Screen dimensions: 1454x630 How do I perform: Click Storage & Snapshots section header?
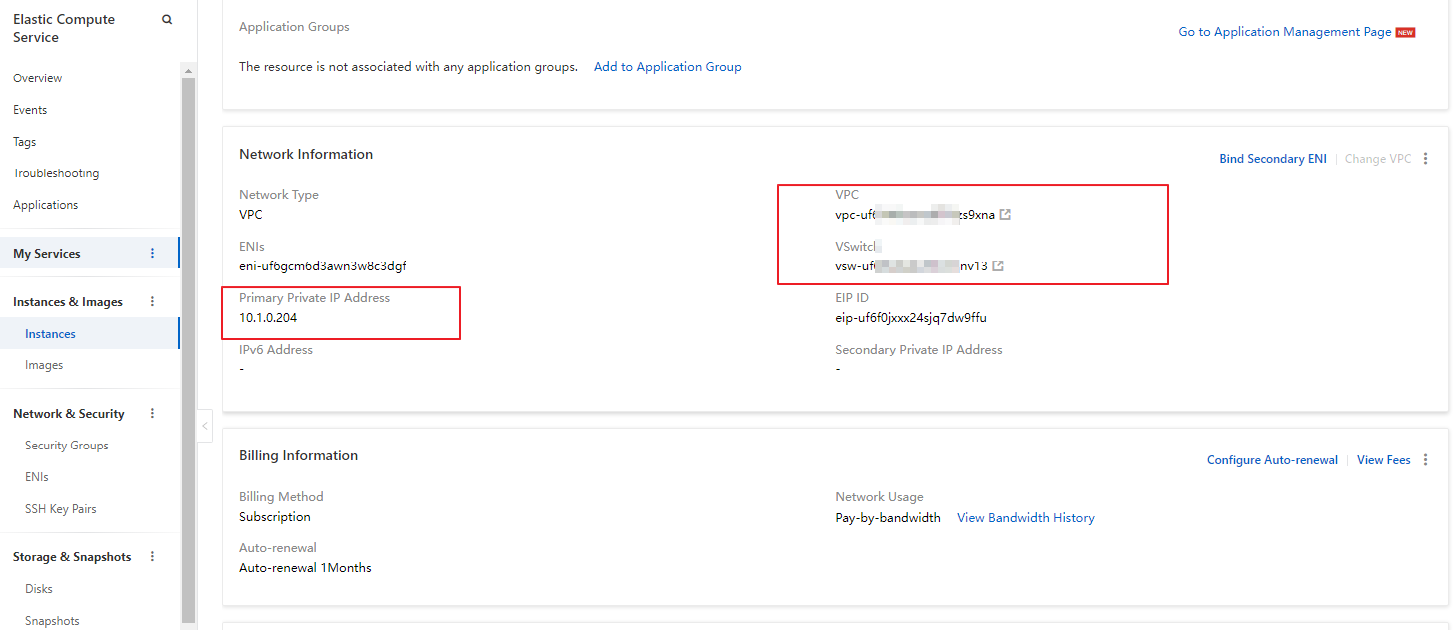point(72,557)
